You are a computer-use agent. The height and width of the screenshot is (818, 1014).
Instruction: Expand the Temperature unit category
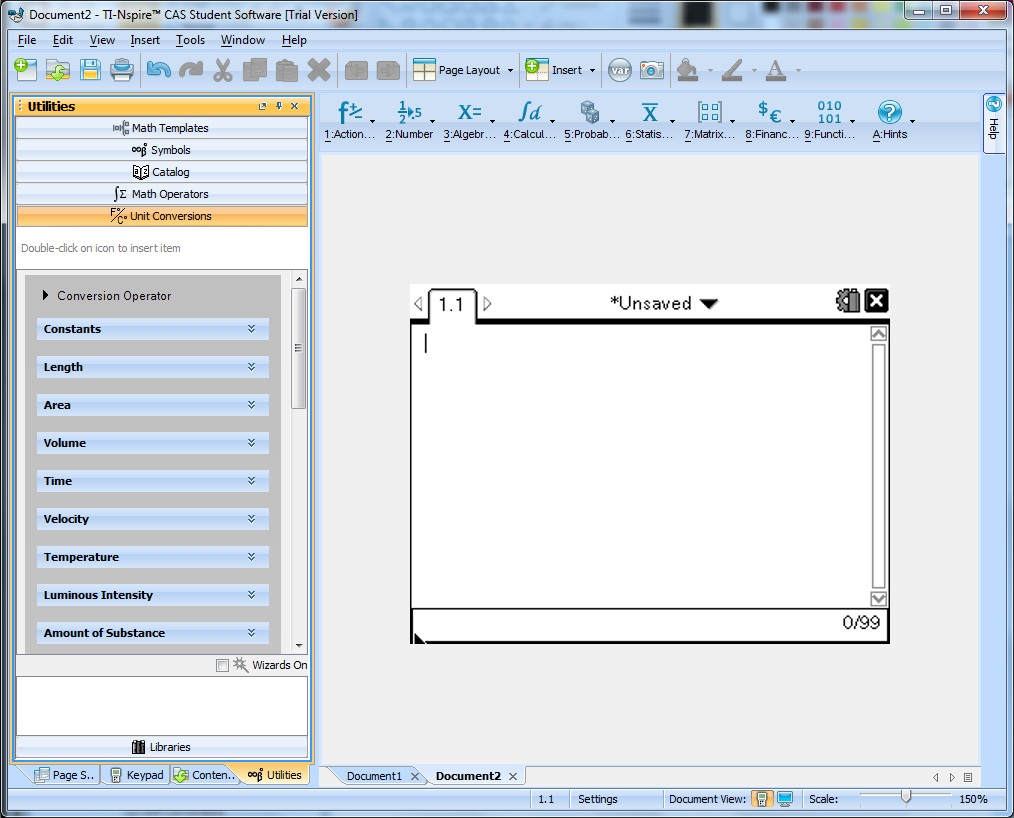point(152,557)
